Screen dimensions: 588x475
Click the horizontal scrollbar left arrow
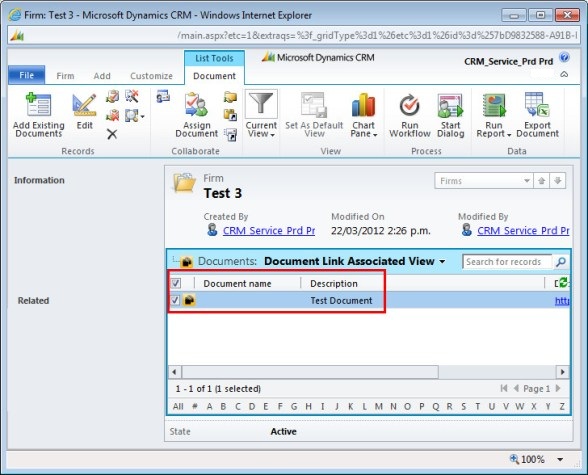(x=174, y=372)
